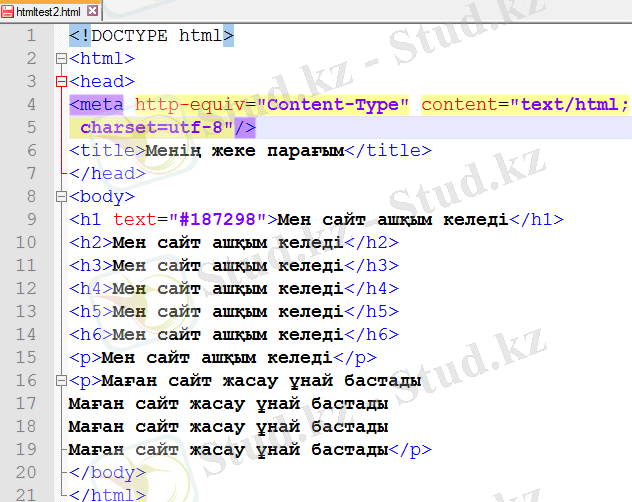Click the opening html tag text

click(x=102, y=59)
